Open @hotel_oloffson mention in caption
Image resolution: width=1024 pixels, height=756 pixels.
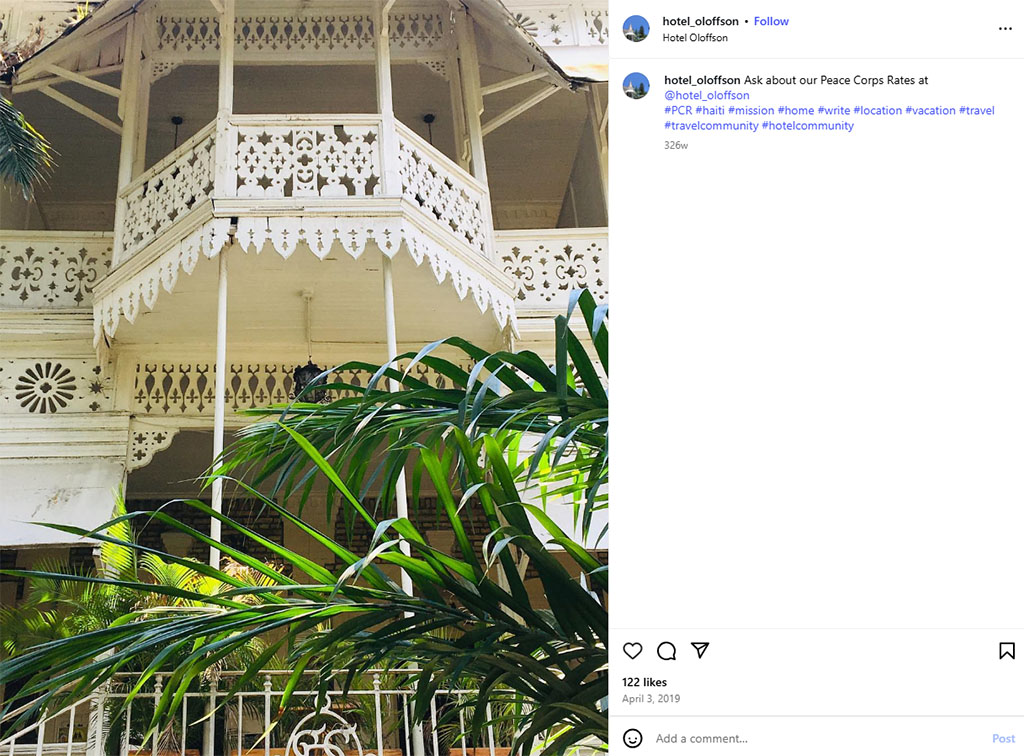707,95
